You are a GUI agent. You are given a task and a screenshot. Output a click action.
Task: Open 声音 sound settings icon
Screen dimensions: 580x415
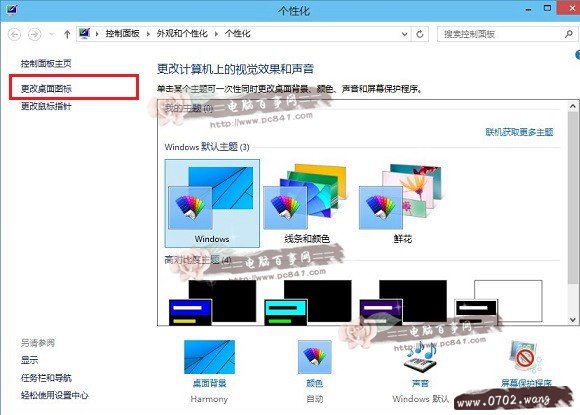point(421,357)
